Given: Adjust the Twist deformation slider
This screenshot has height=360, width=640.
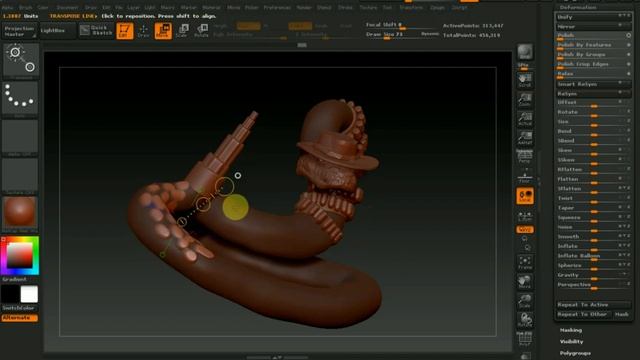Looking at the screenshot, I should (593, 198).
